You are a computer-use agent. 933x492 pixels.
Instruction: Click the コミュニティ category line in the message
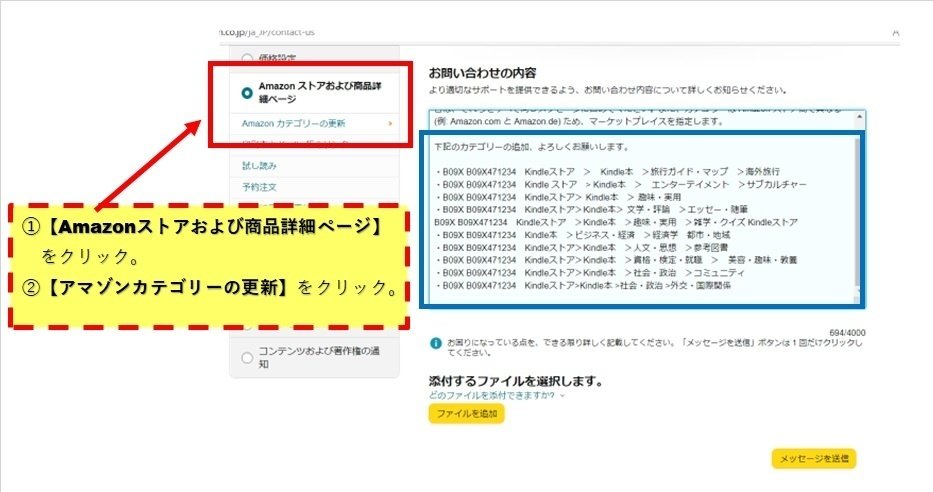tap(589, 272)
